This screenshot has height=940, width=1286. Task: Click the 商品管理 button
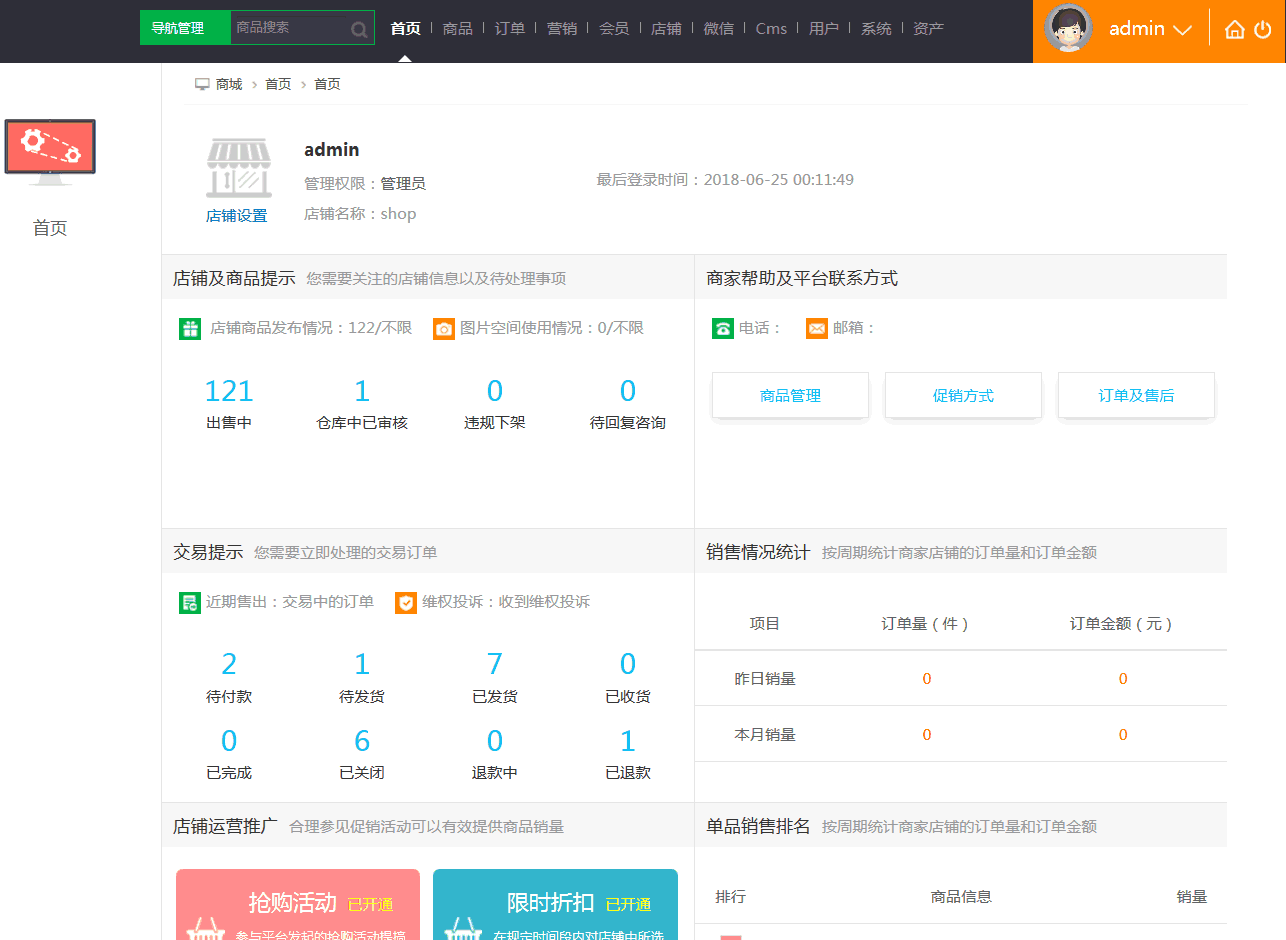point(790,396)
